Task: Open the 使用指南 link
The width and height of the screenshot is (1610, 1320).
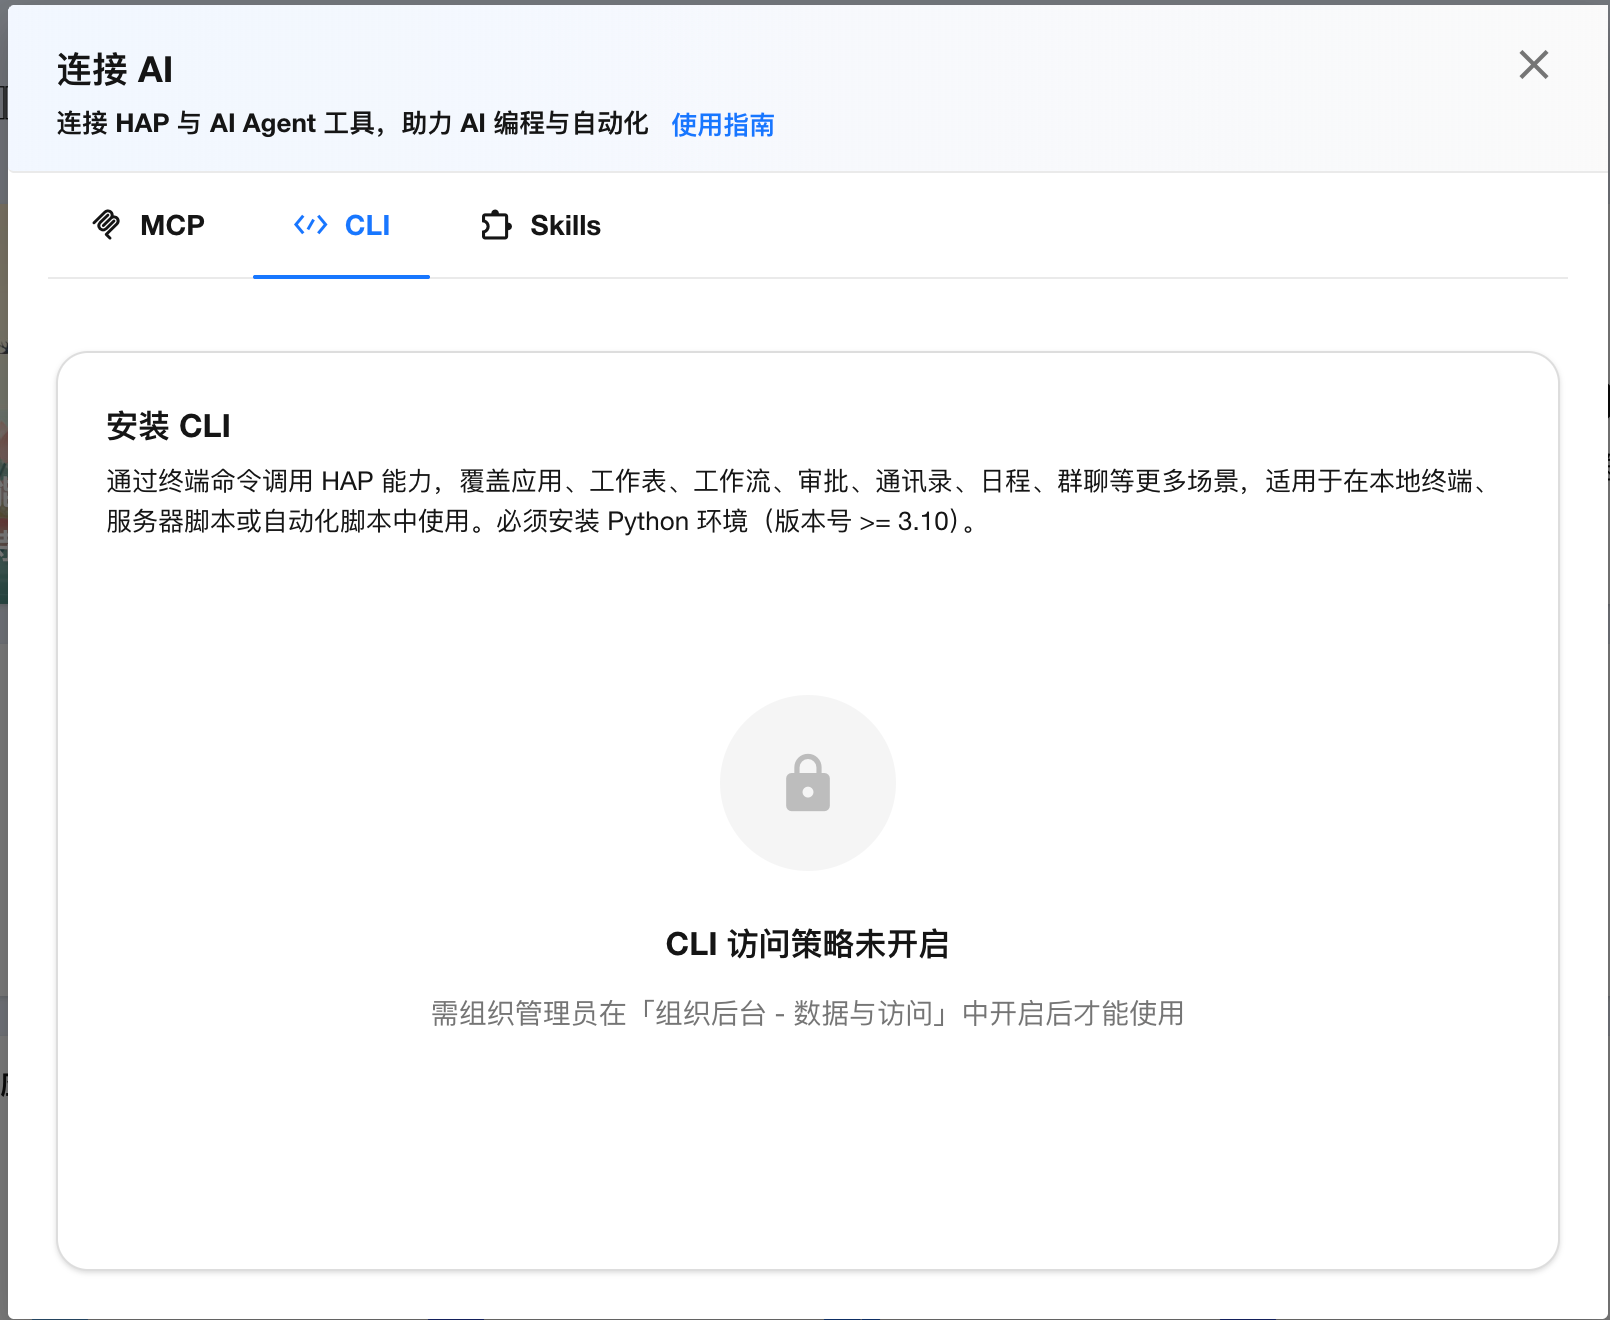Action: [723, 125]
